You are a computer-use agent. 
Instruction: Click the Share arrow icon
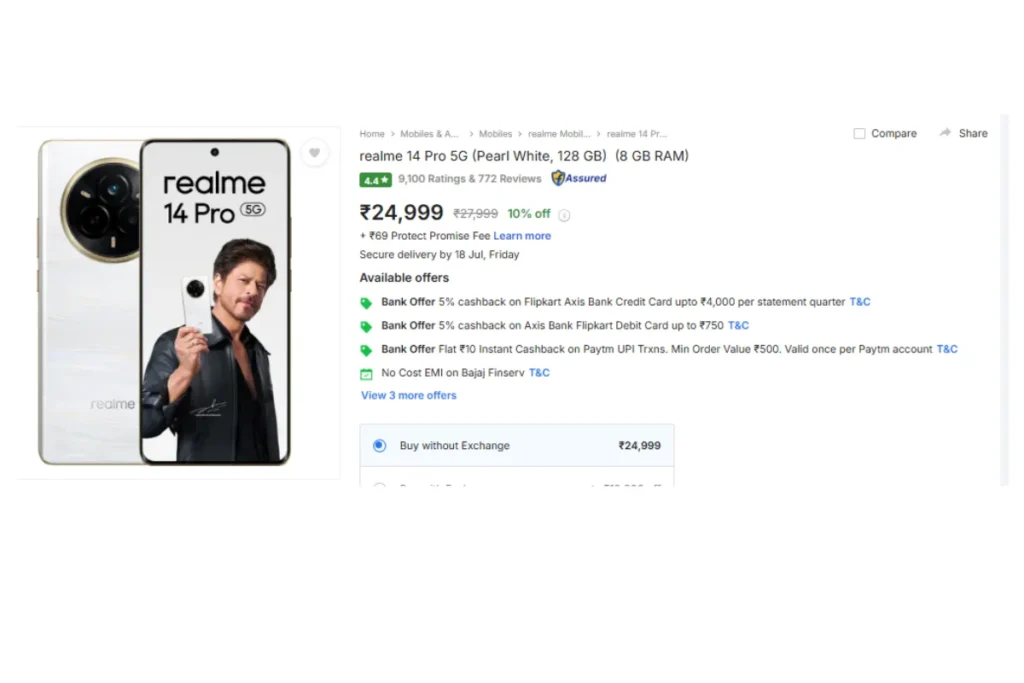coord(945,133)
